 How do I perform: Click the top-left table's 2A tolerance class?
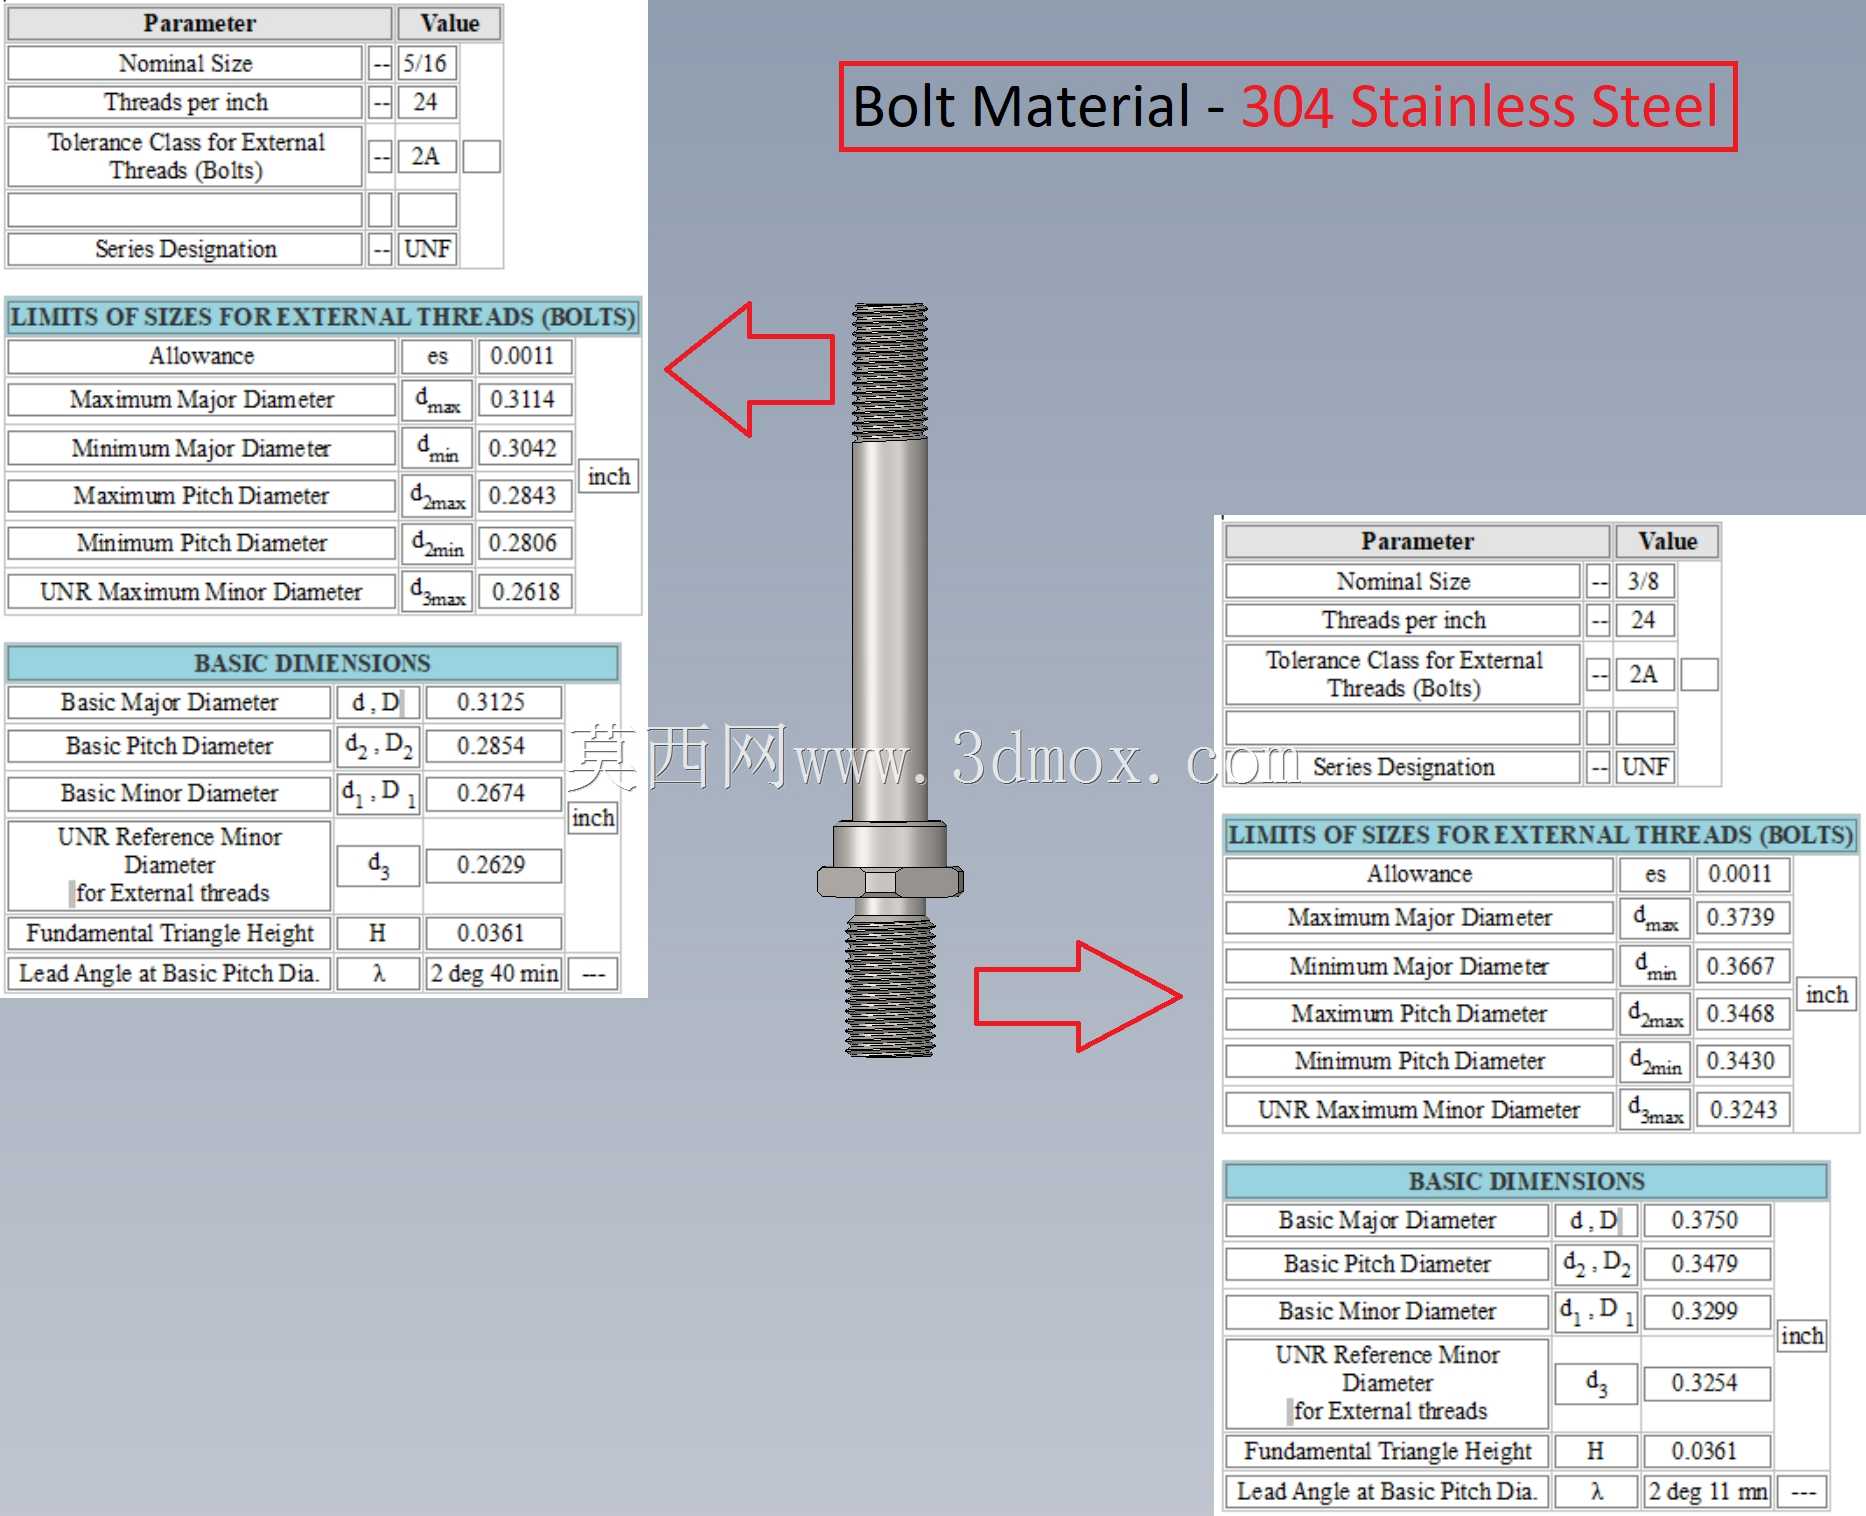427,156
